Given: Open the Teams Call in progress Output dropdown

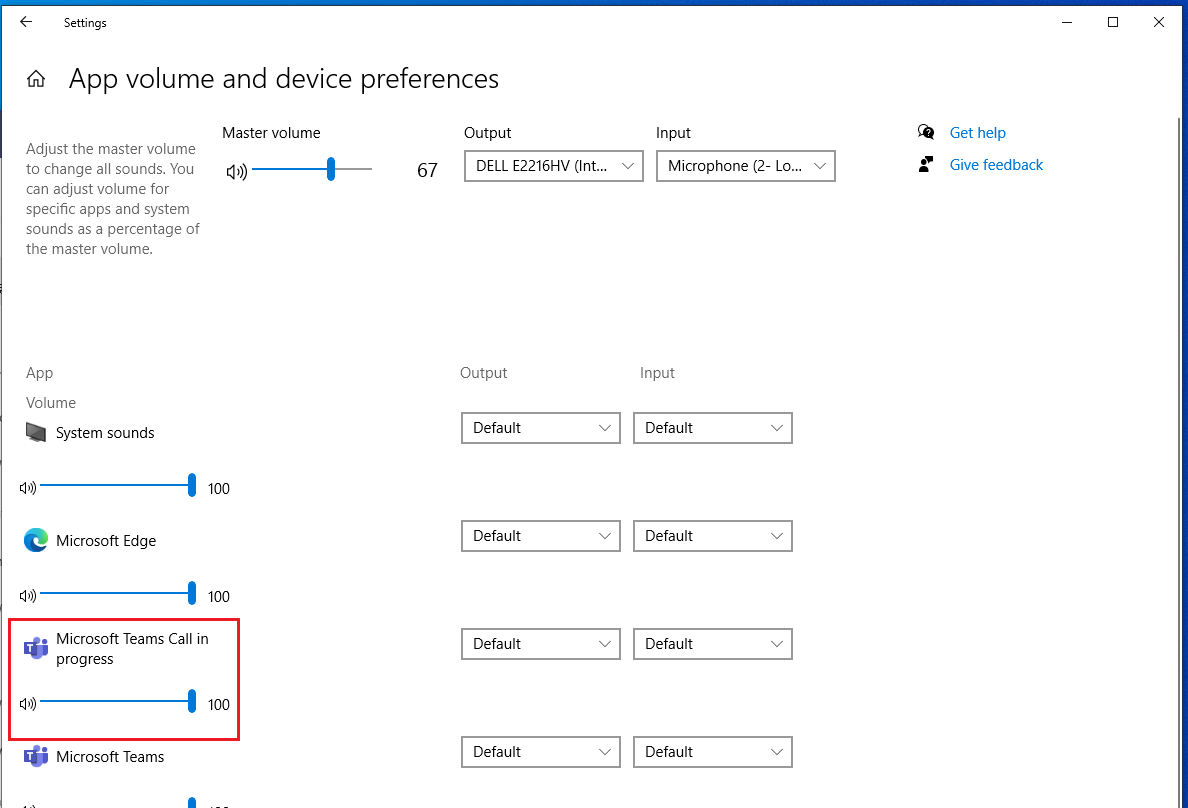Looking at the screenshot, I should [541, 644].
